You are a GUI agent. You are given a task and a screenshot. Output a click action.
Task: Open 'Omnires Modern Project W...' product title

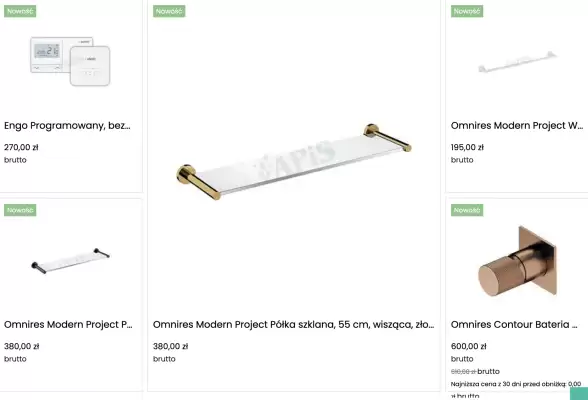point(517,126)
